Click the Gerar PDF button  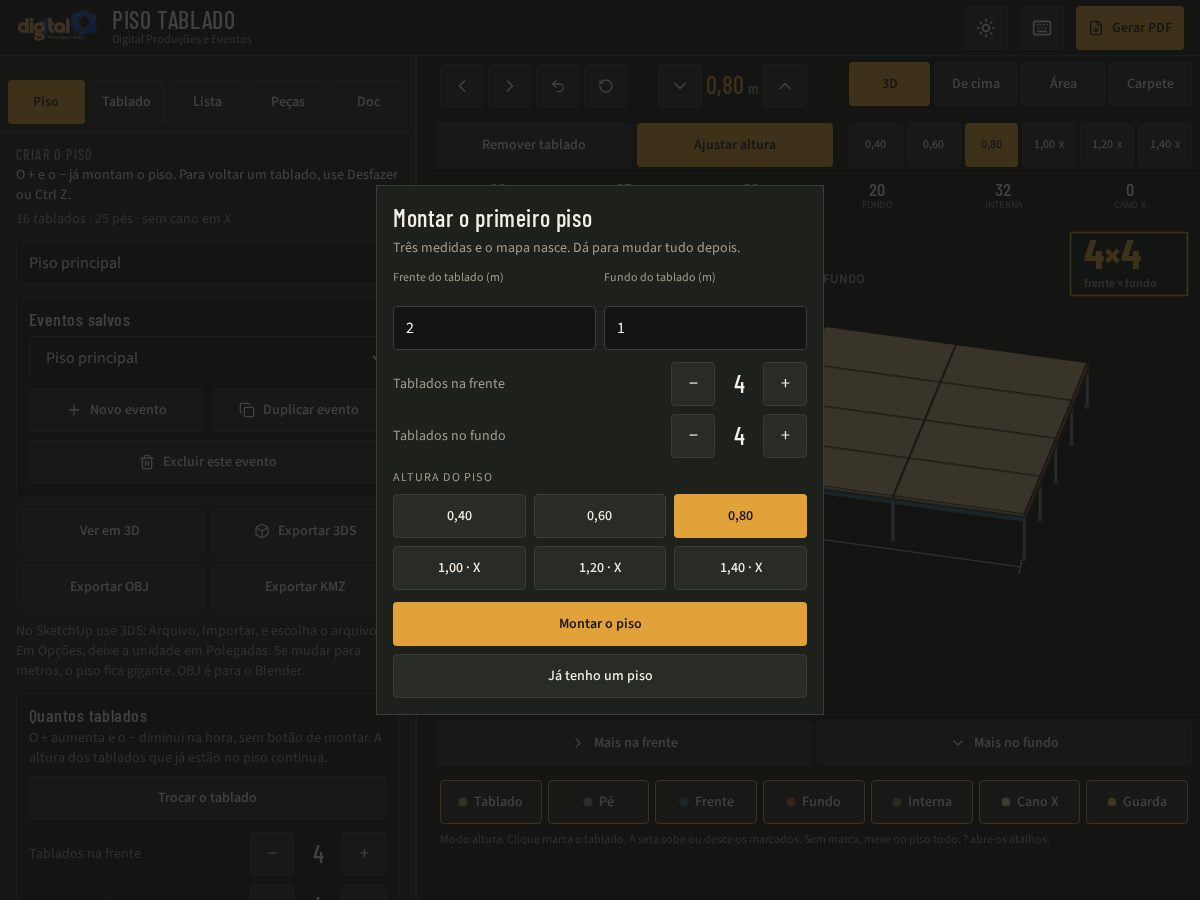(x=1130, y=28)
